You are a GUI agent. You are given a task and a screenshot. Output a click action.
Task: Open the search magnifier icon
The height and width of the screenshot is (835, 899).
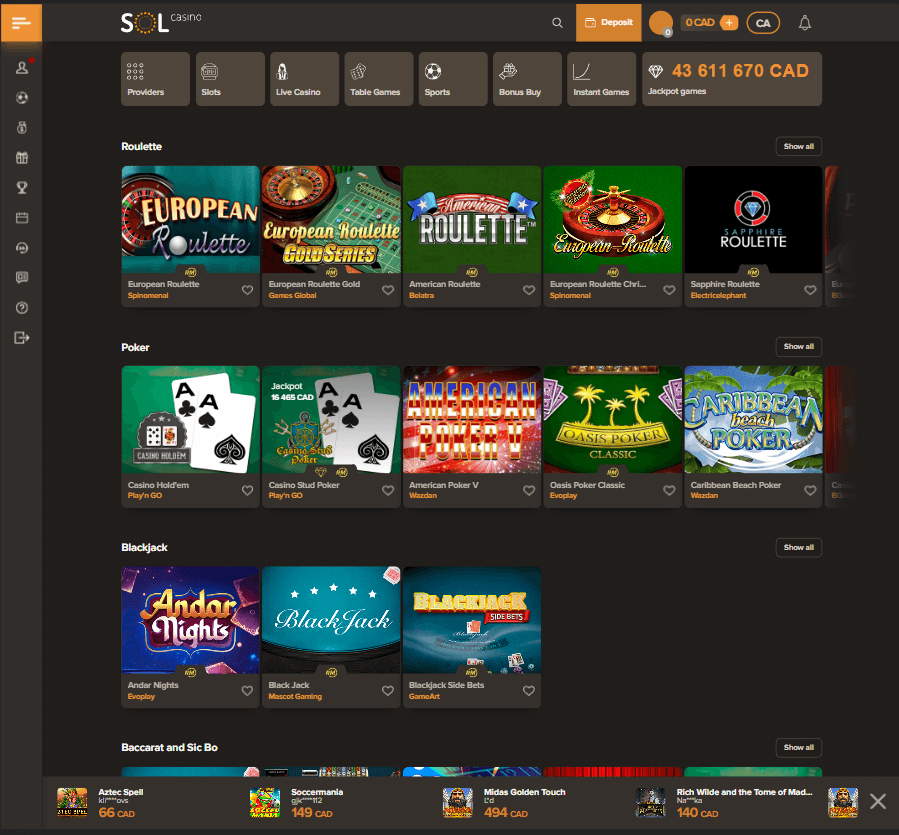click(x=557, y=23)
